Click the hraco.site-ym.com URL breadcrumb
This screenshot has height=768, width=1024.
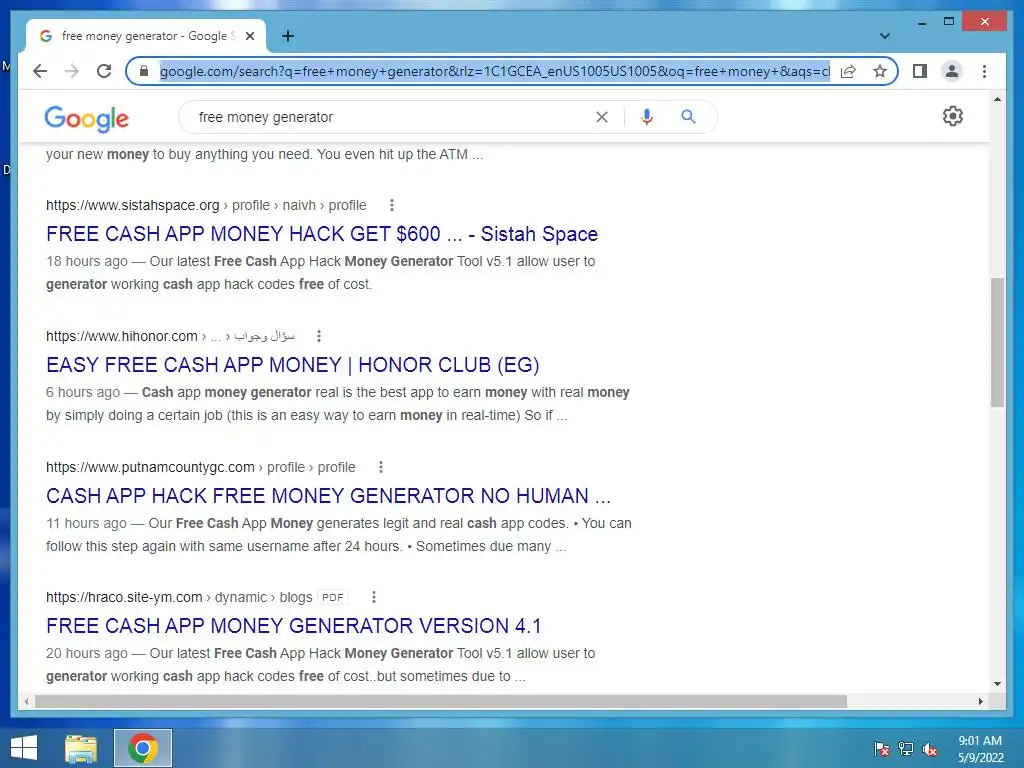pyautogui.click(x=179, y=597)
